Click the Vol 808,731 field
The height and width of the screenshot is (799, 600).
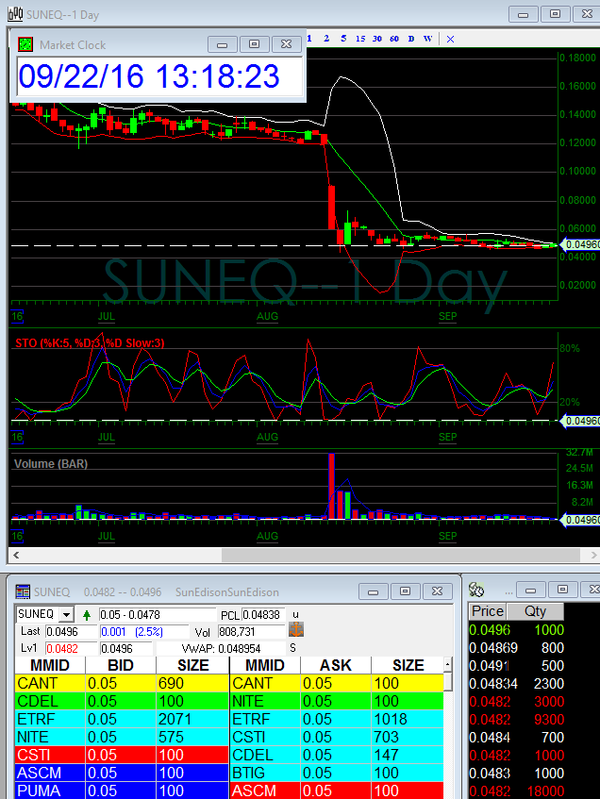[251, 632]
